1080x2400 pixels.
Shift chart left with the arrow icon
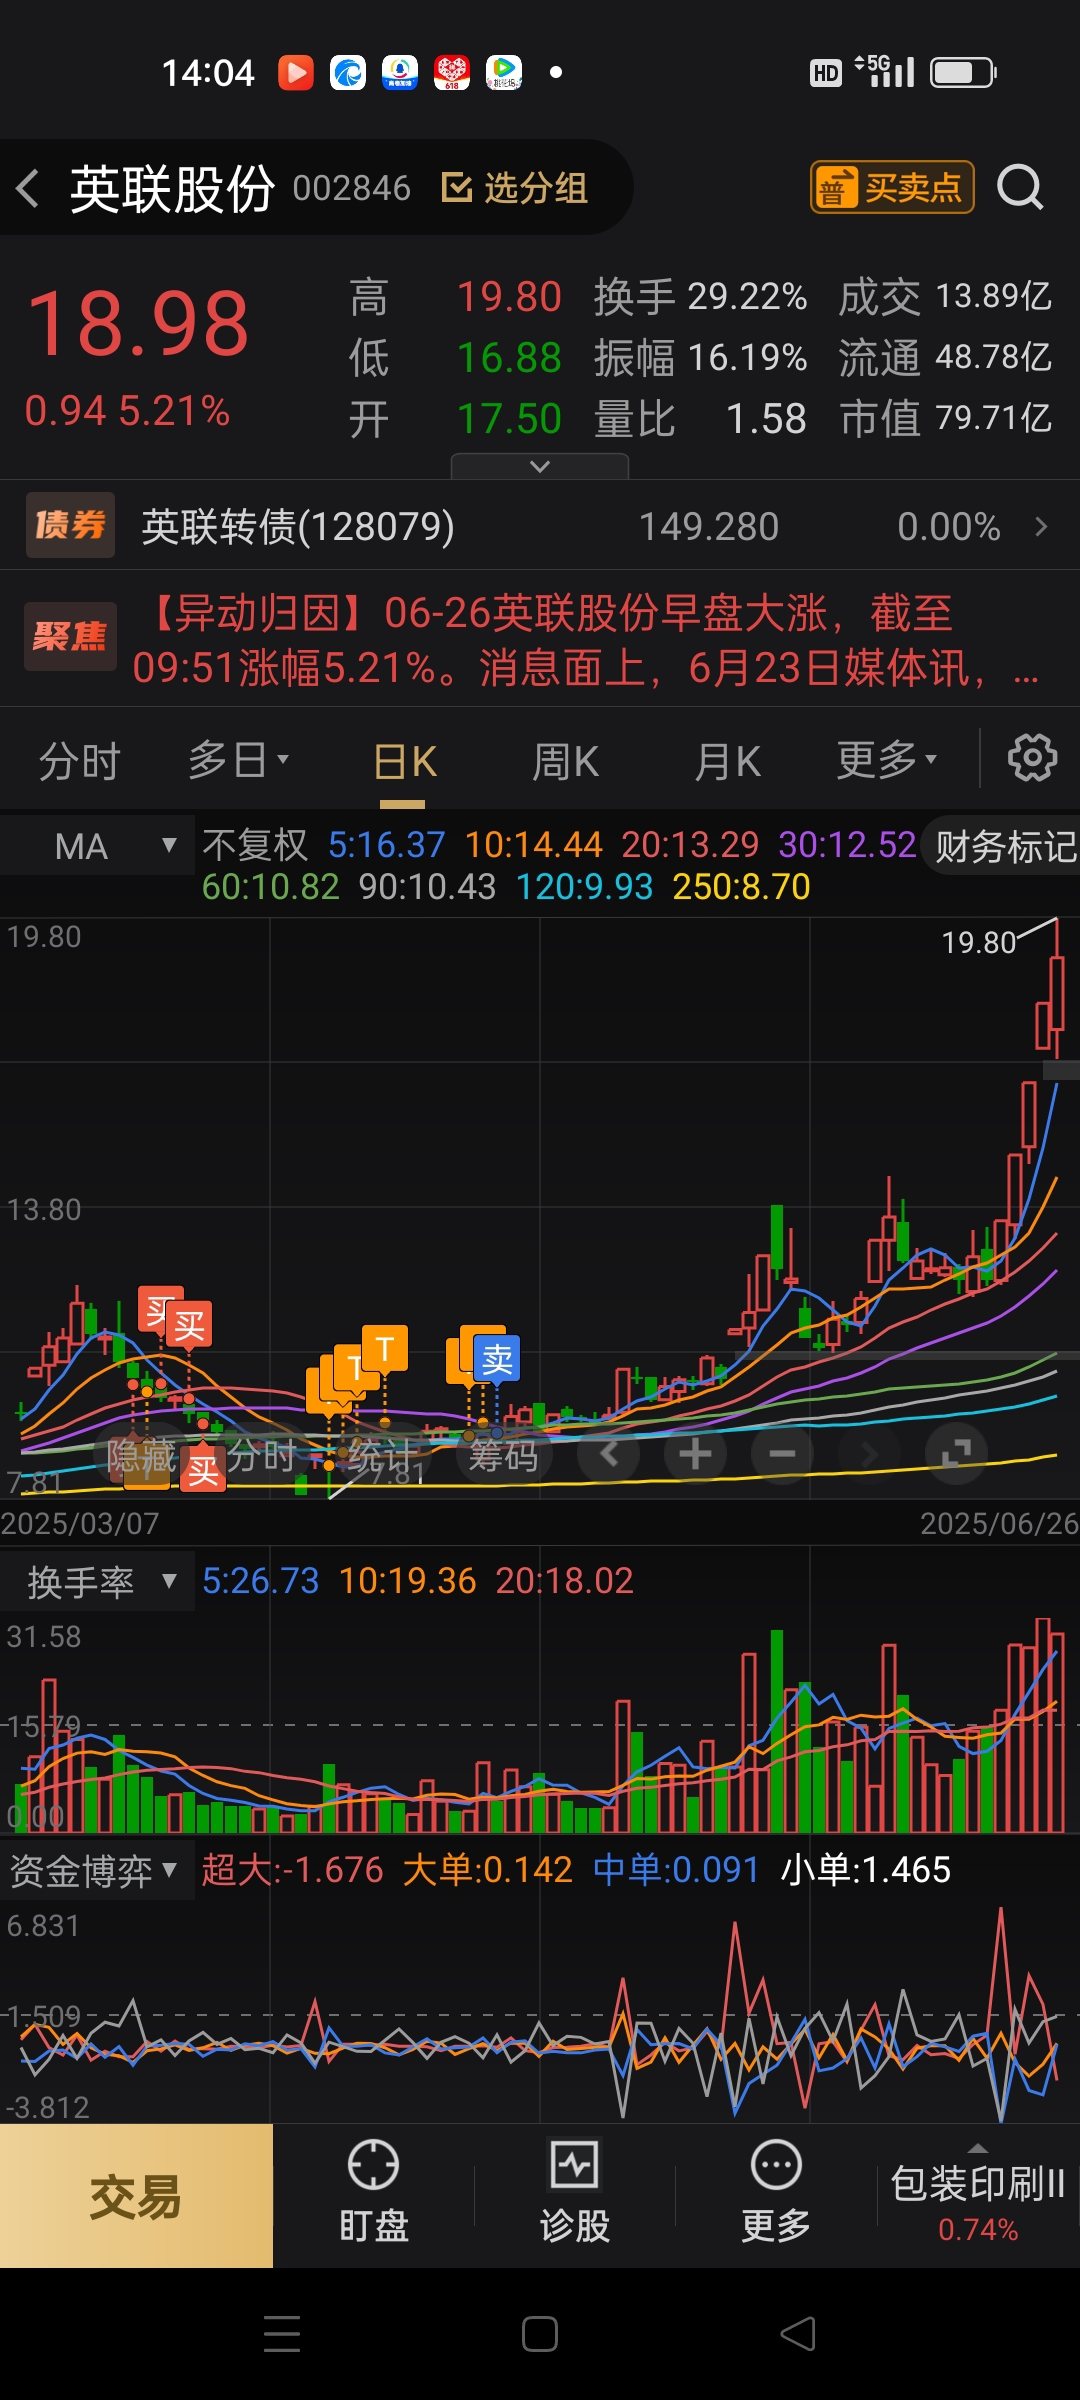609,1453
